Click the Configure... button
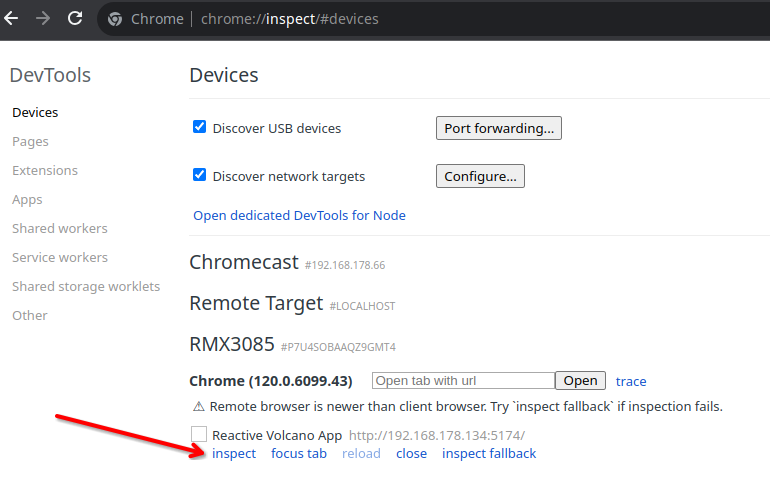 (480, 176)
